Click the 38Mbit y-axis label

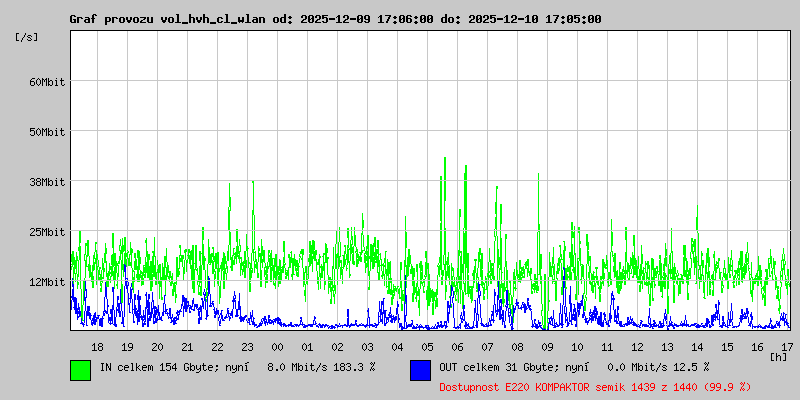[46, 182]
